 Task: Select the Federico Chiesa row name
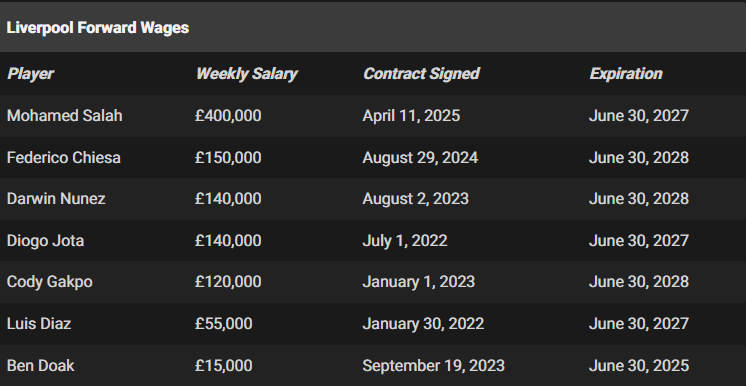[63, 158]
